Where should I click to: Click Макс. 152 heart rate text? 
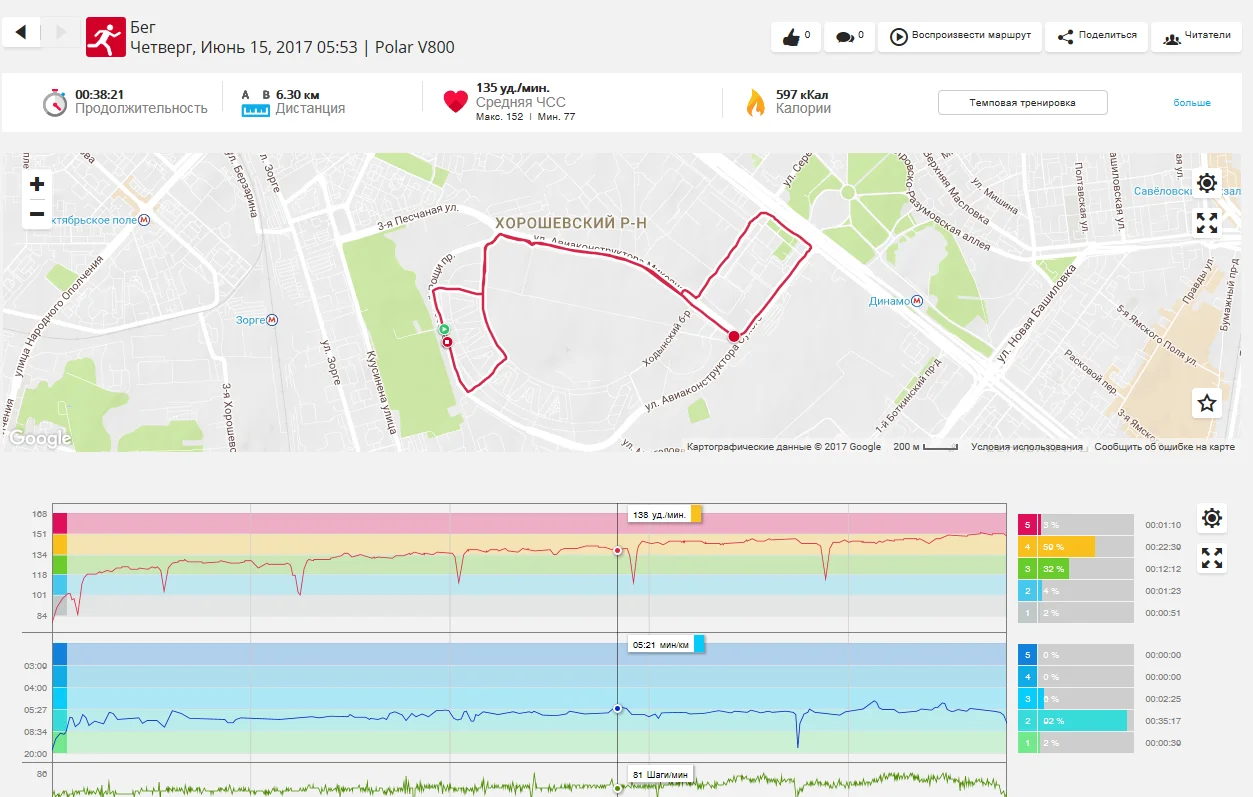pos(500,117)
